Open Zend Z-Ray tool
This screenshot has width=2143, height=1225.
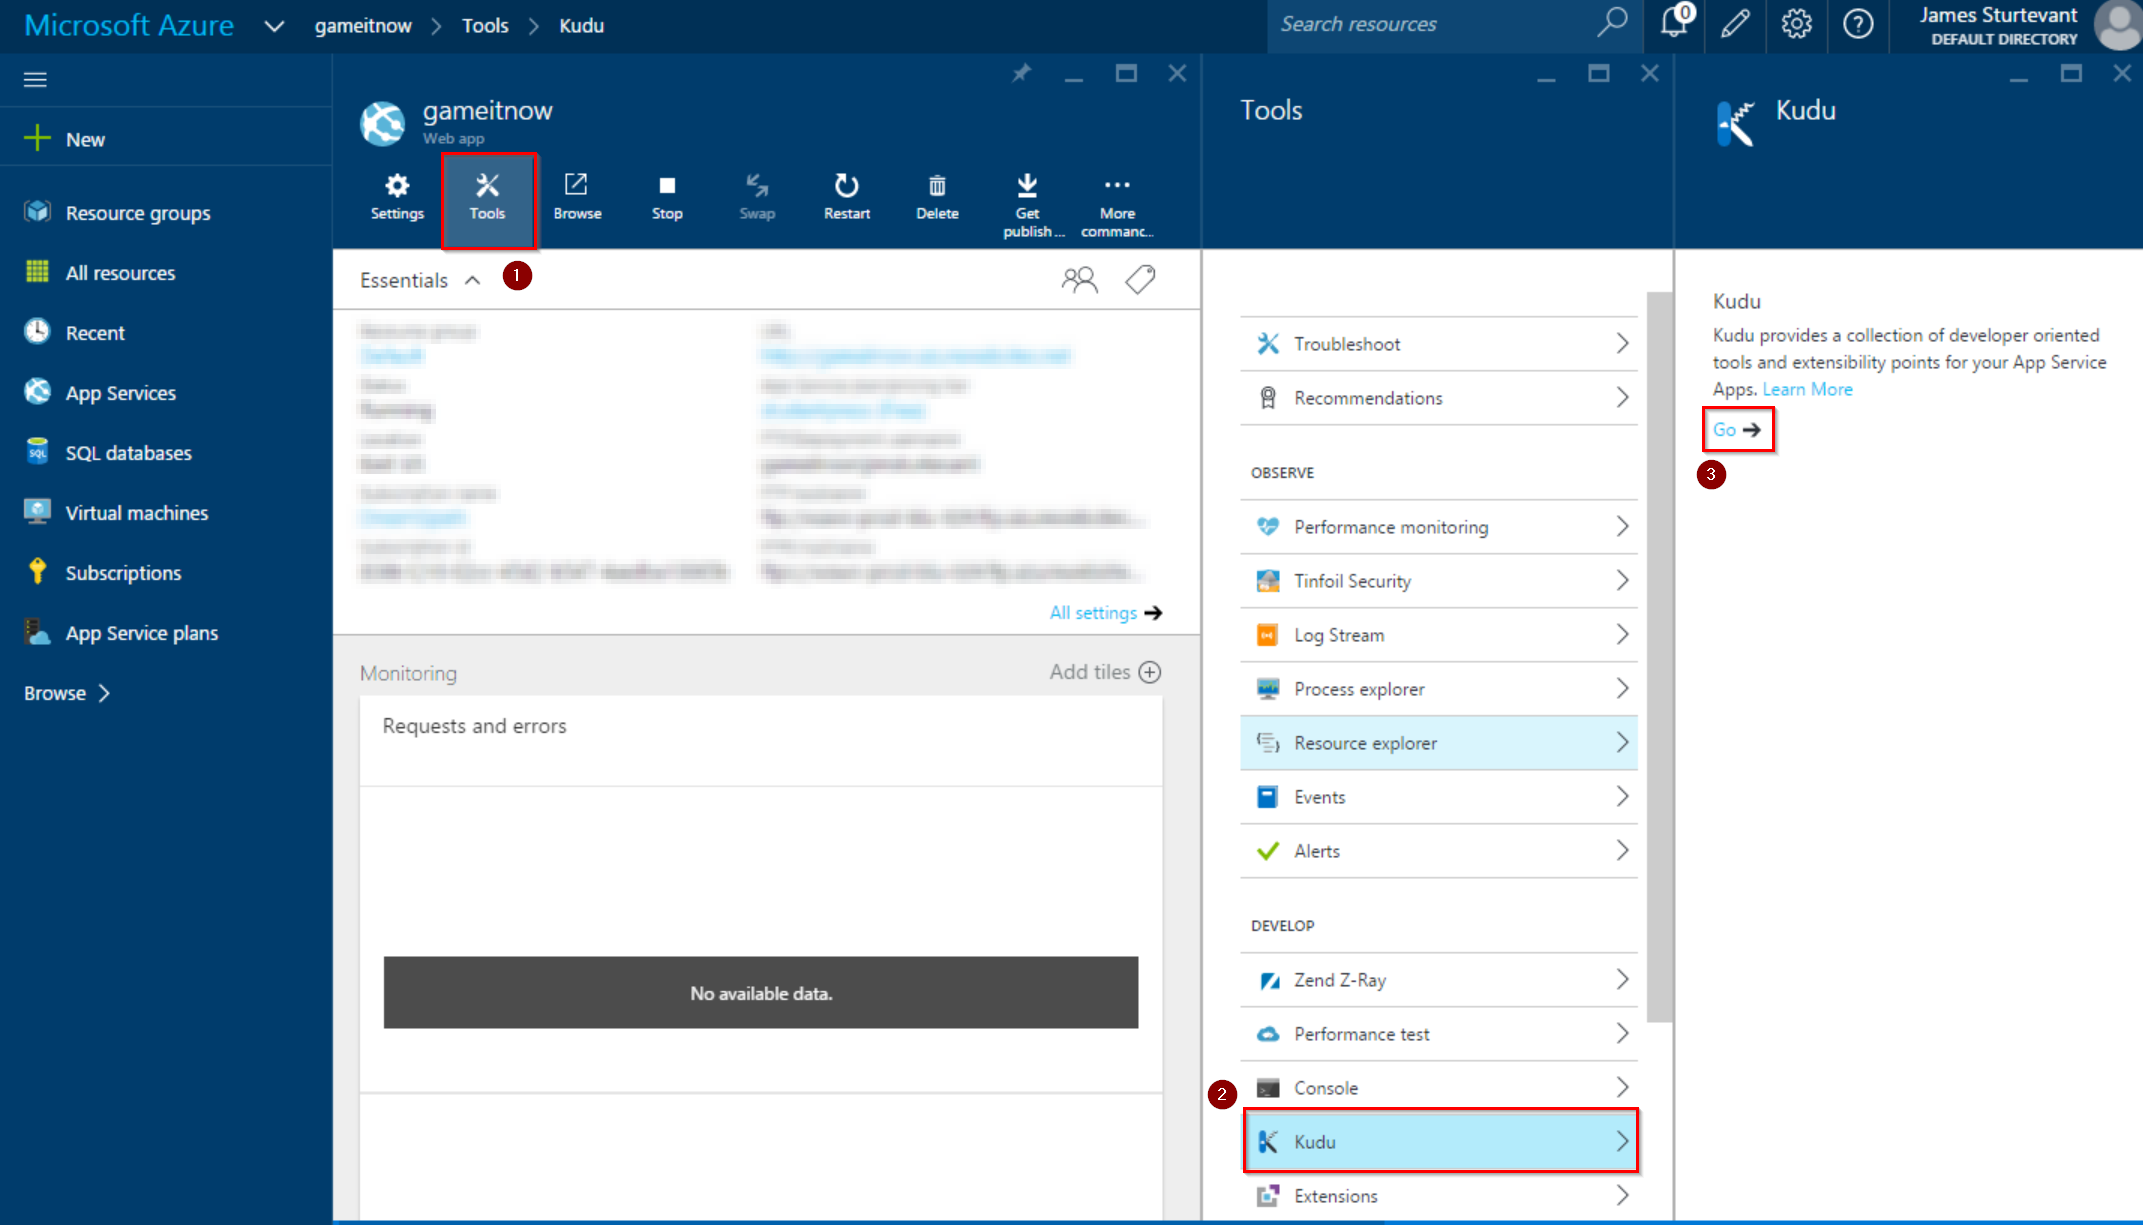click(1438, 980)
